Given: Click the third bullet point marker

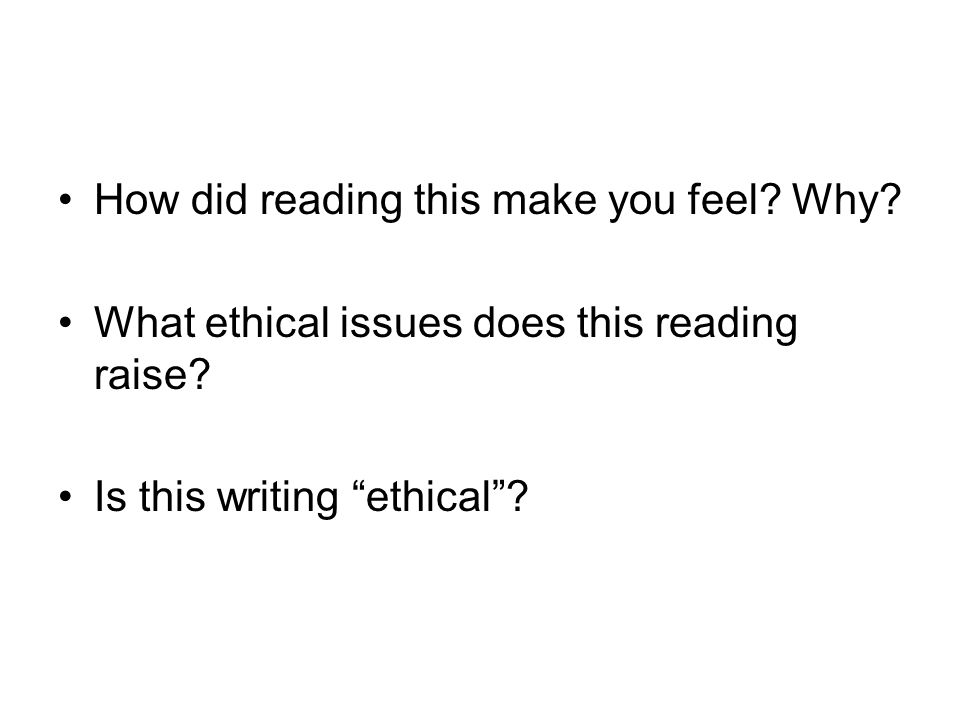Looking at the screenshot, I should click(x=66, y=496).
